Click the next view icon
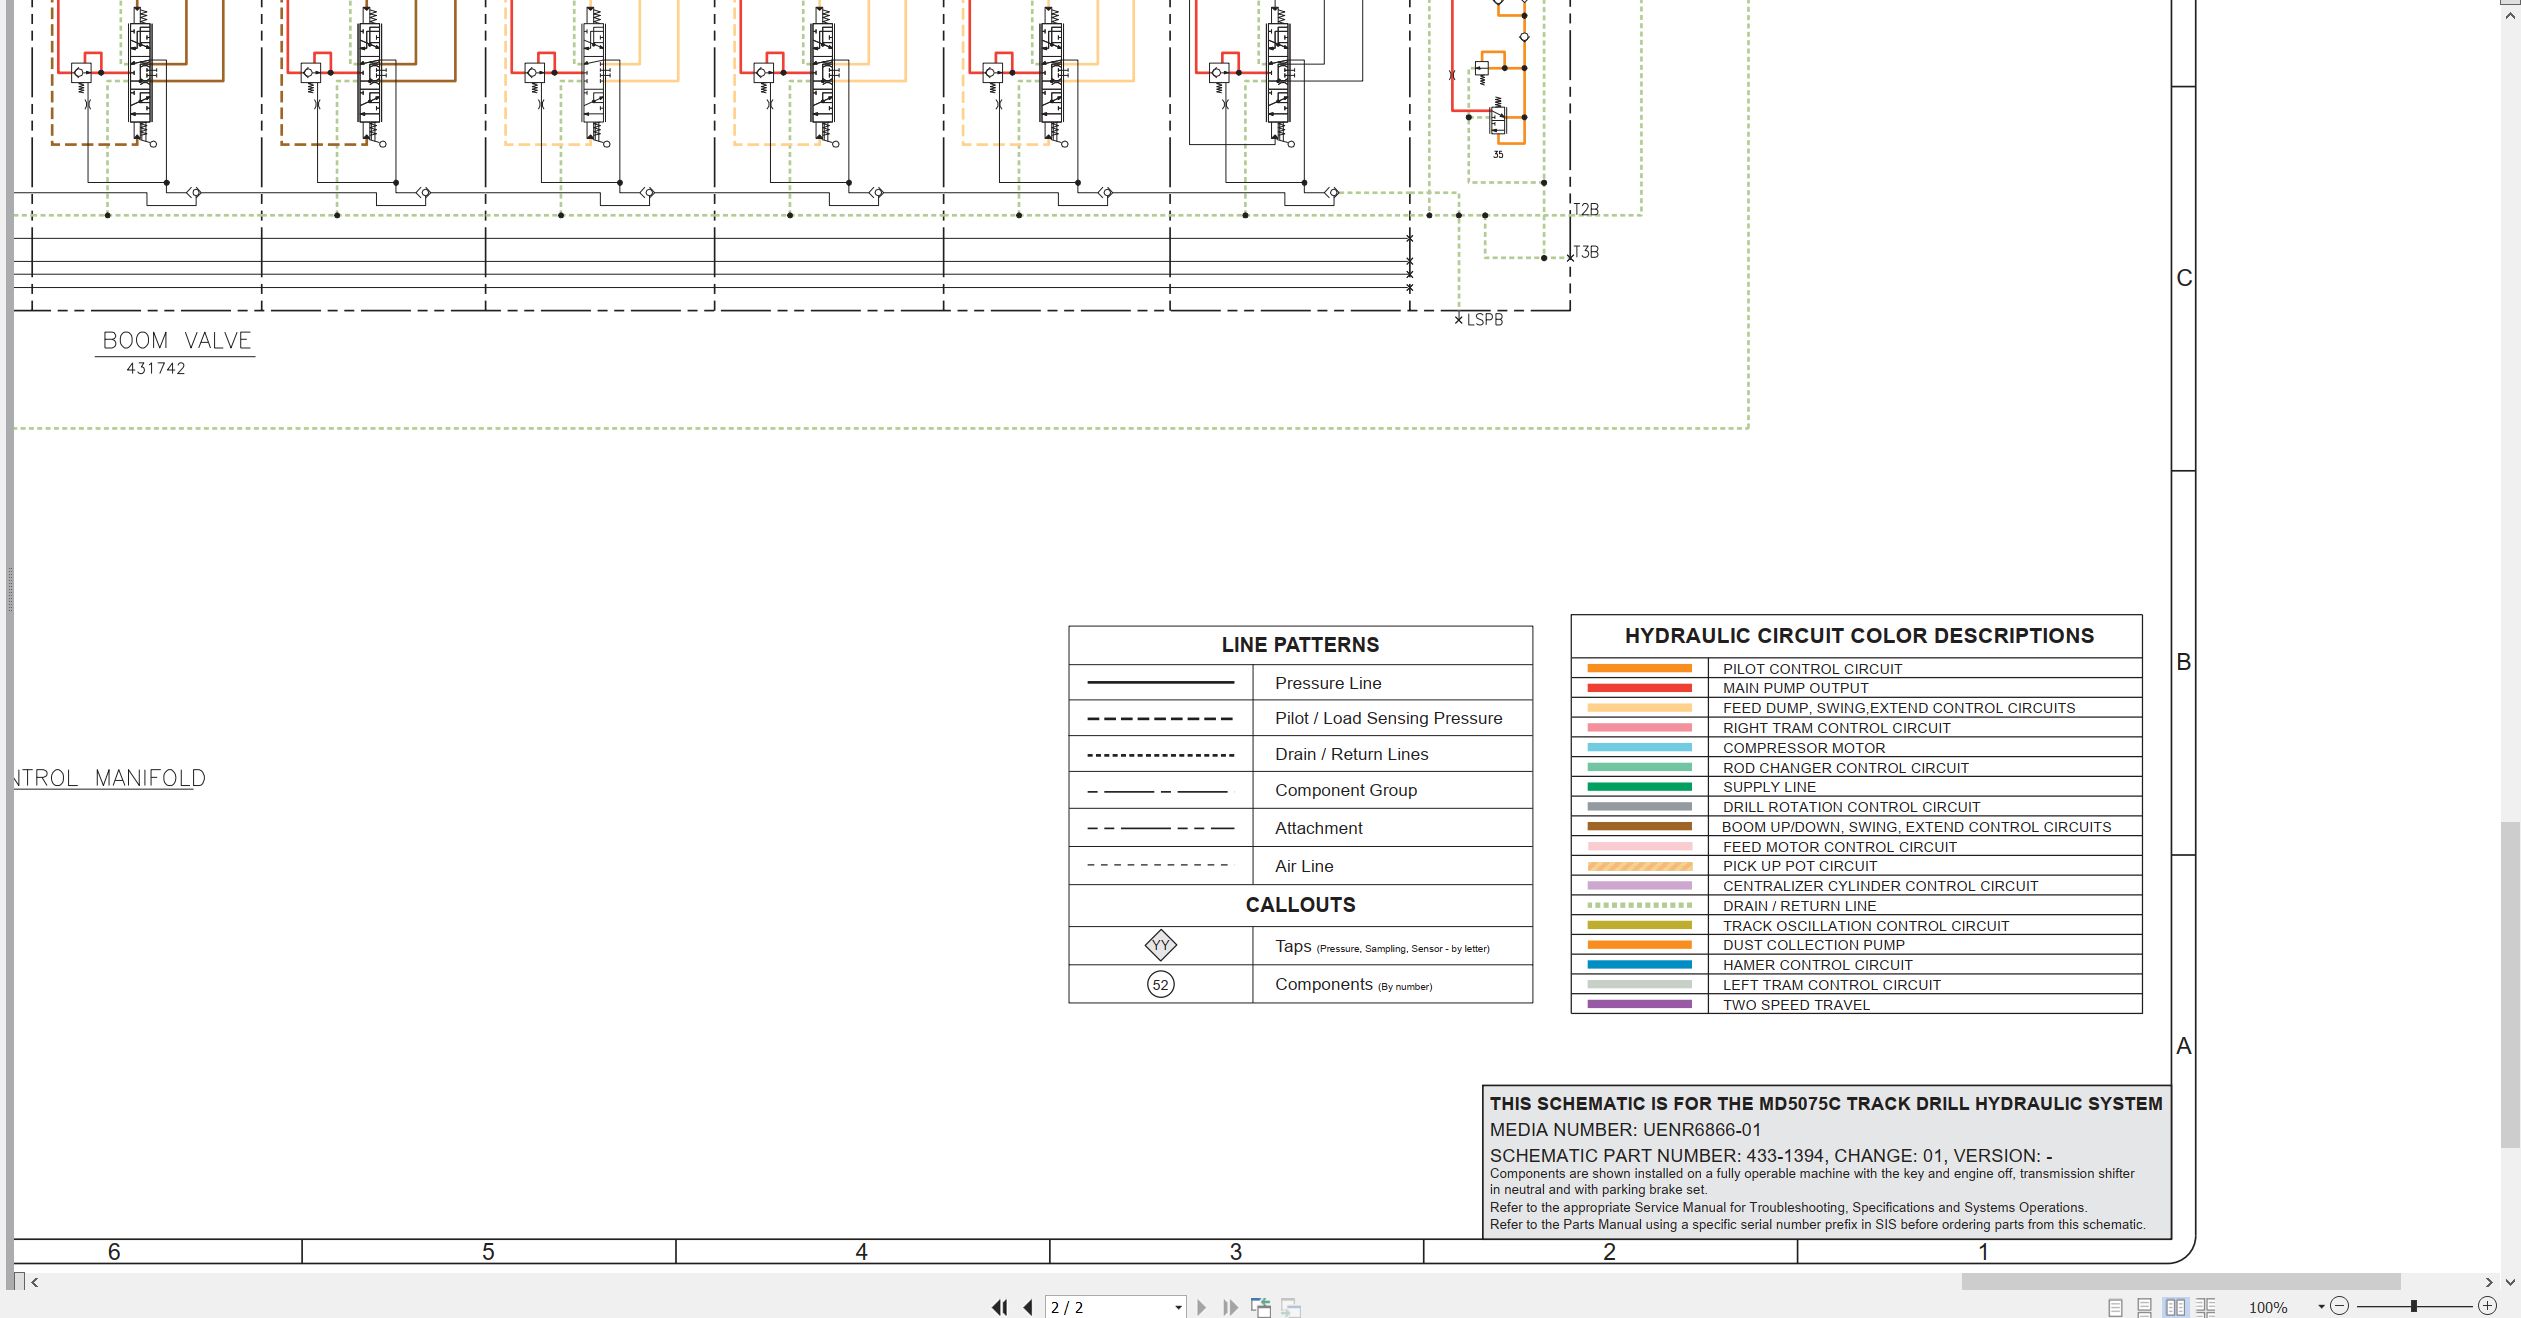 pos(1291,1306)
